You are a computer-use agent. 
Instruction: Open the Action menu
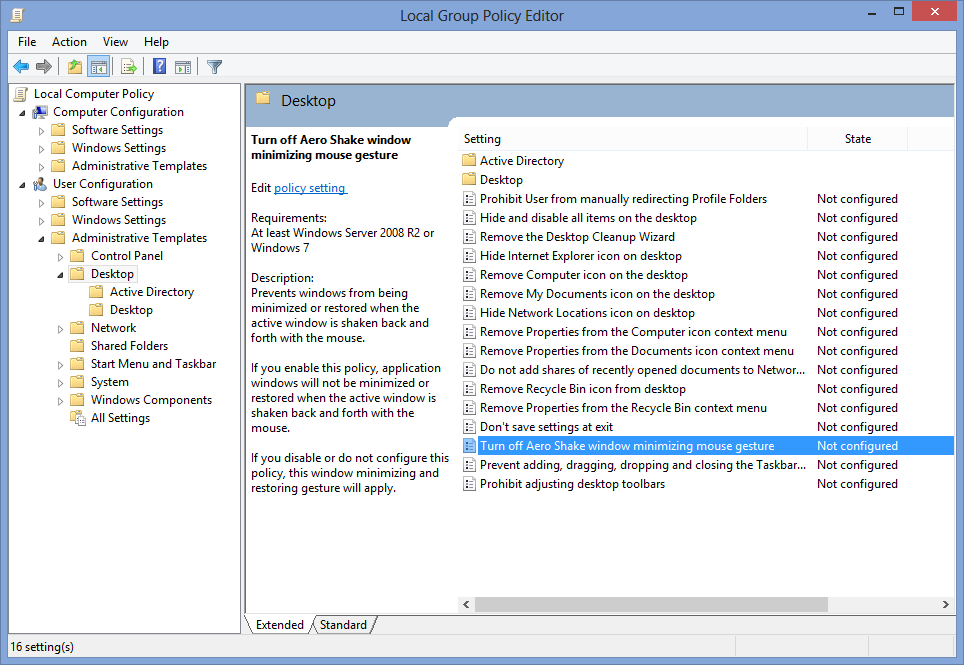click(x=69, y=42)
